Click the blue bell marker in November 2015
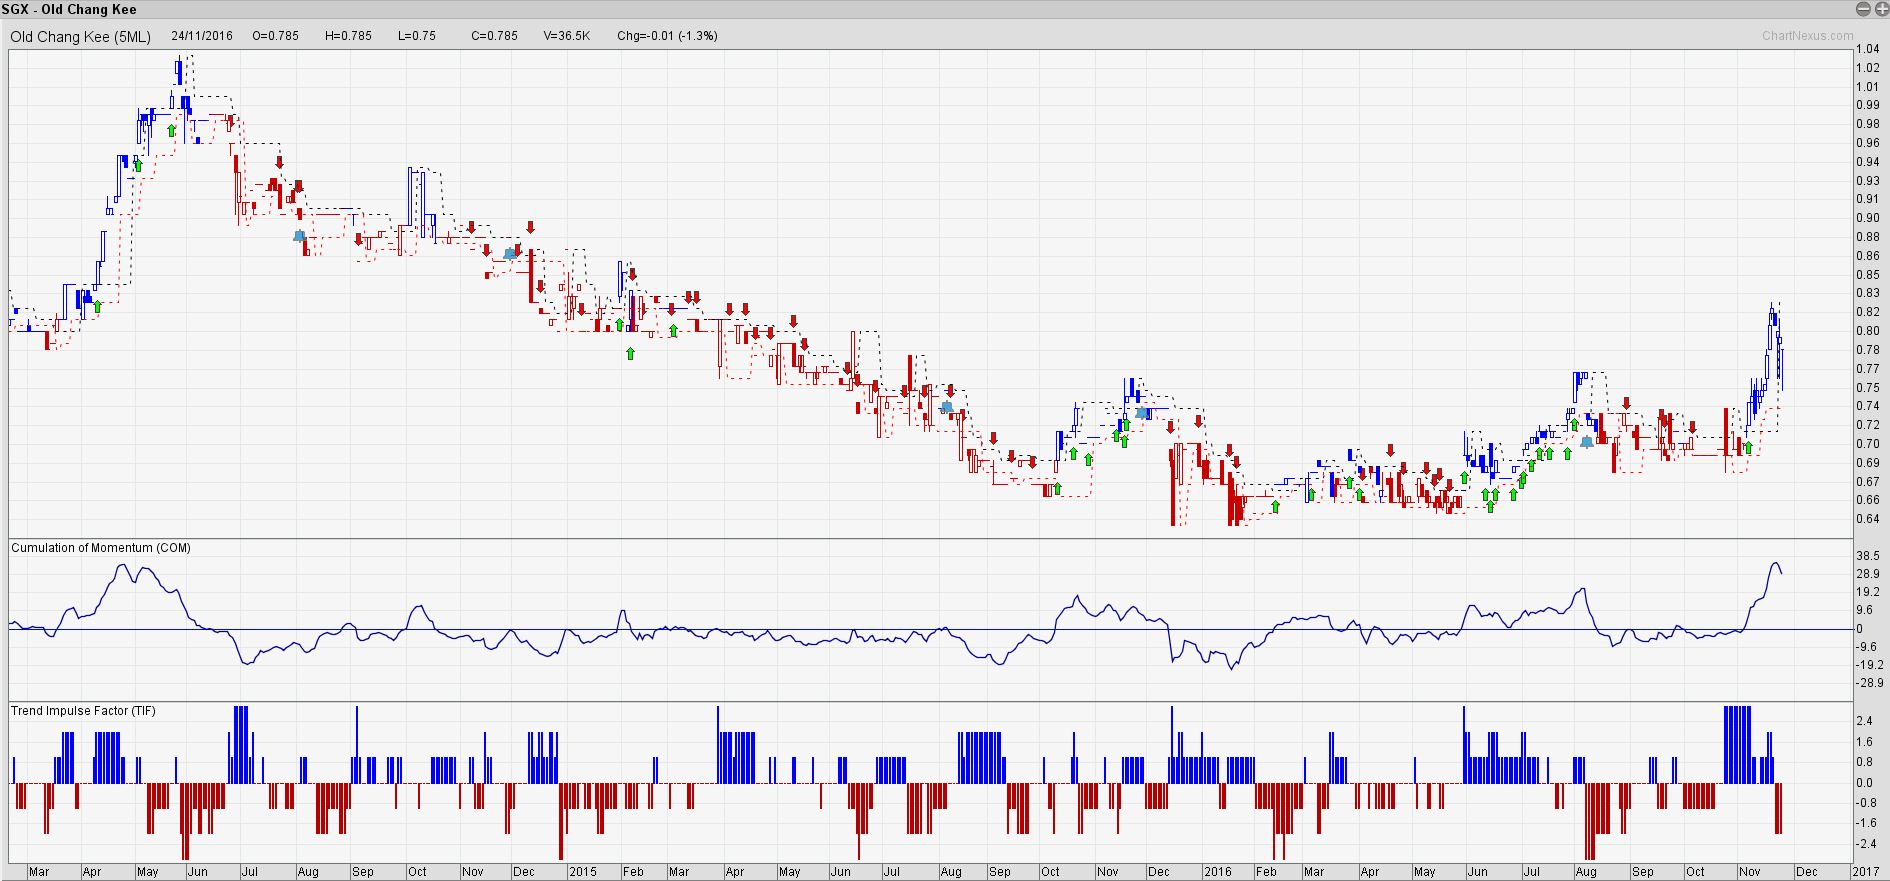 [1142, 412]
